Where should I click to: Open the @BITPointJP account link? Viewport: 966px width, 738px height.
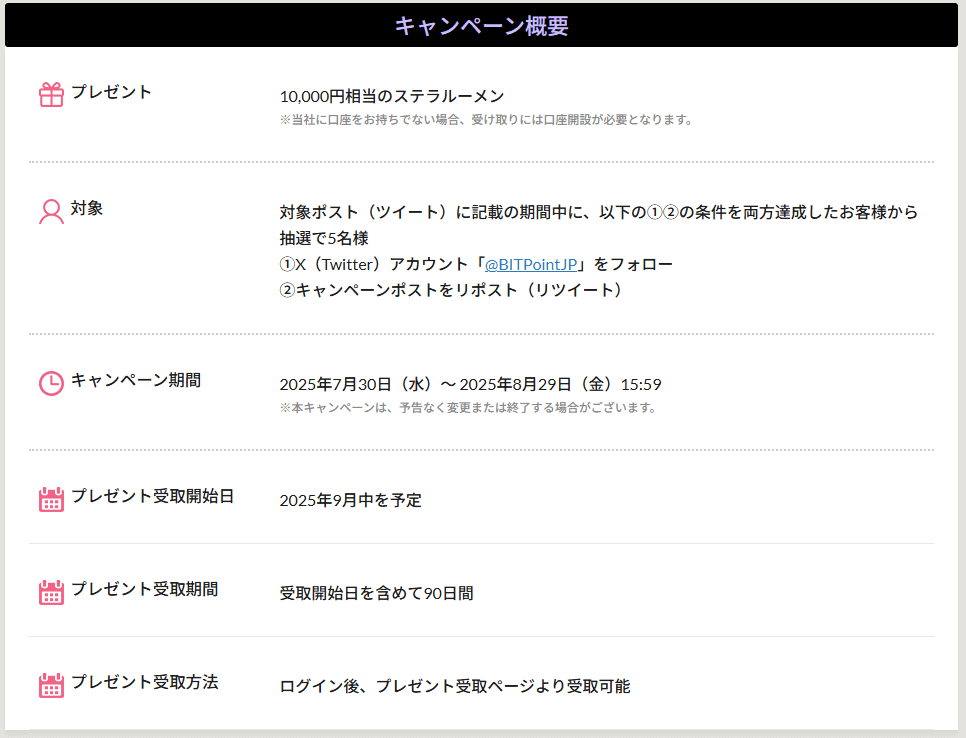click(x=531, y=265)
